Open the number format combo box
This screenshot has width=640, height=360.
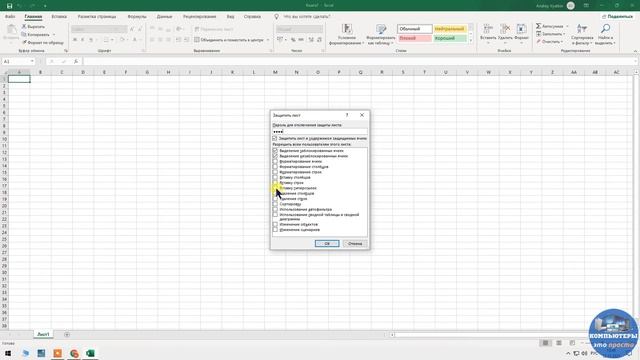pyautogui.click(x=300, y=29)
